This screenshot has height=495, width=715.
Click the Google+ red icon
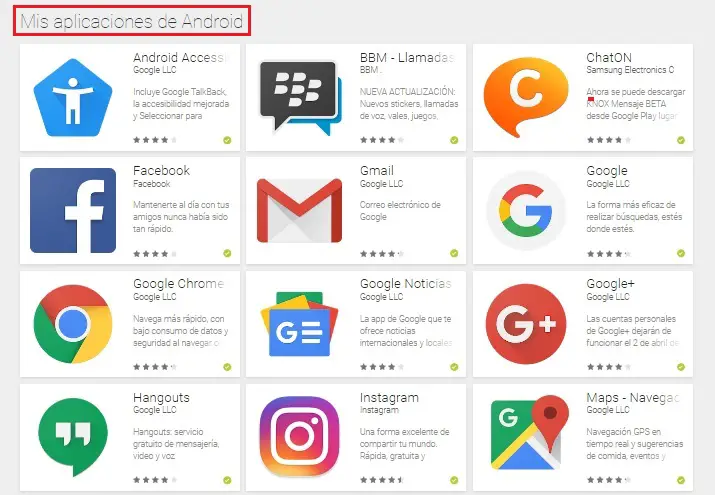point(526,324)
